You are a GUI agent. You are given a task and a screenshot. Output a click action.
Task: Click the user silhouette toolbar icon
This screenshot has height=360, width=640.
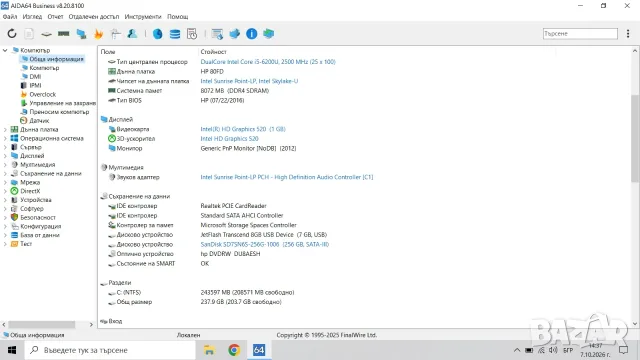(132, 33)
